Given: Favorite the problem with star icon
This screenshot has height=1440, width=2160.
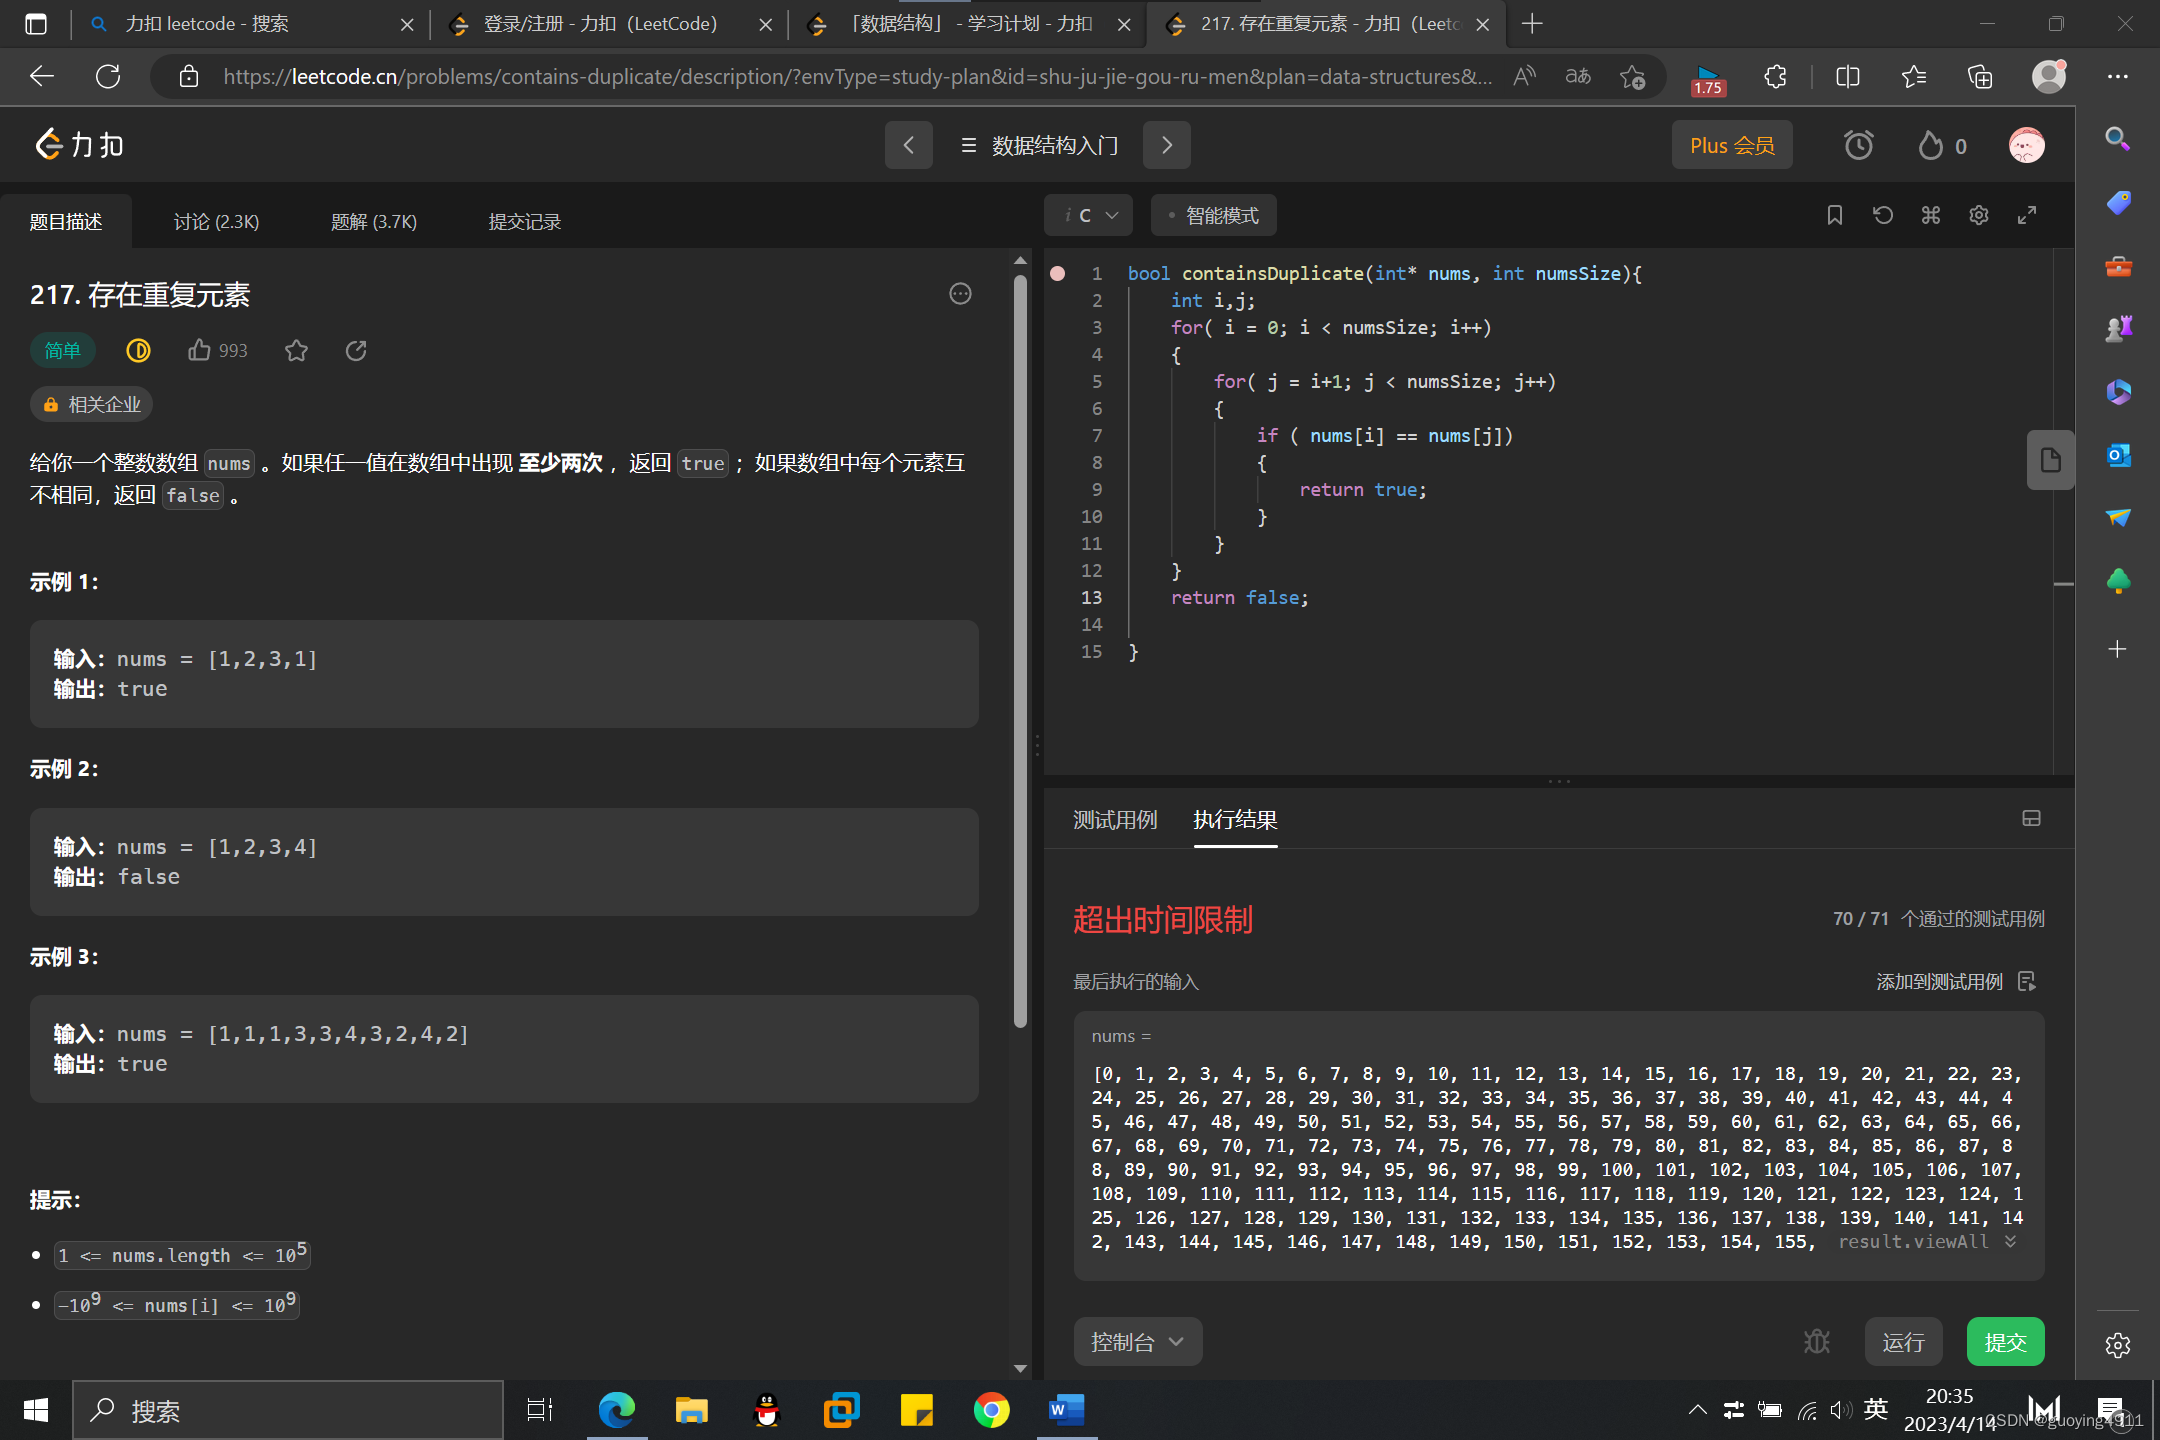Looking at the screenshot, I should 296,350.
